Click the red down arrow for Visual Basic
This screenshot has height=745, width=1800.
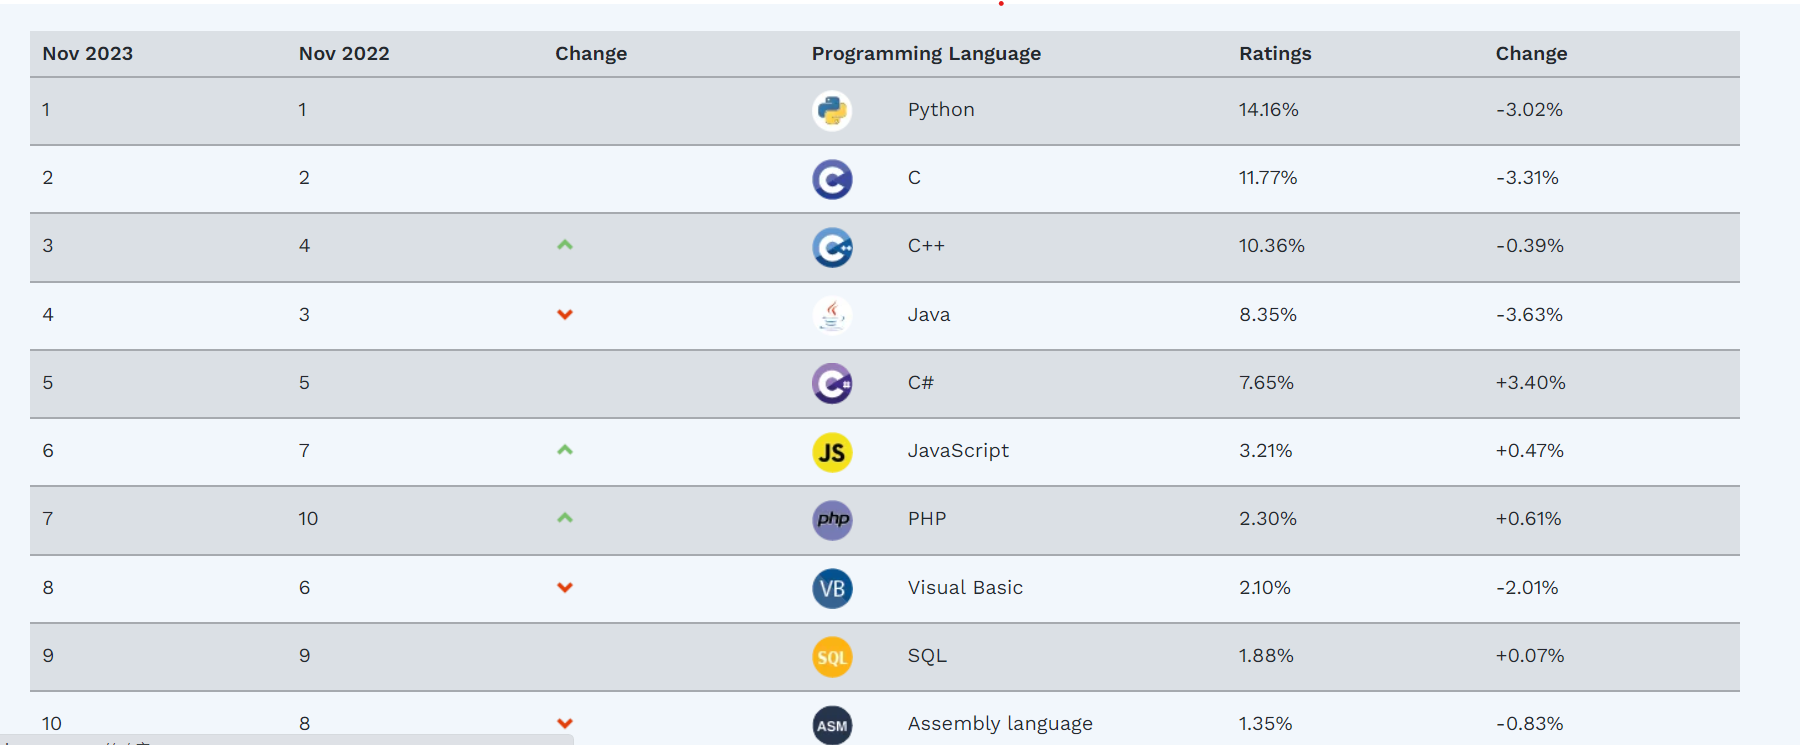pos(565,588)
